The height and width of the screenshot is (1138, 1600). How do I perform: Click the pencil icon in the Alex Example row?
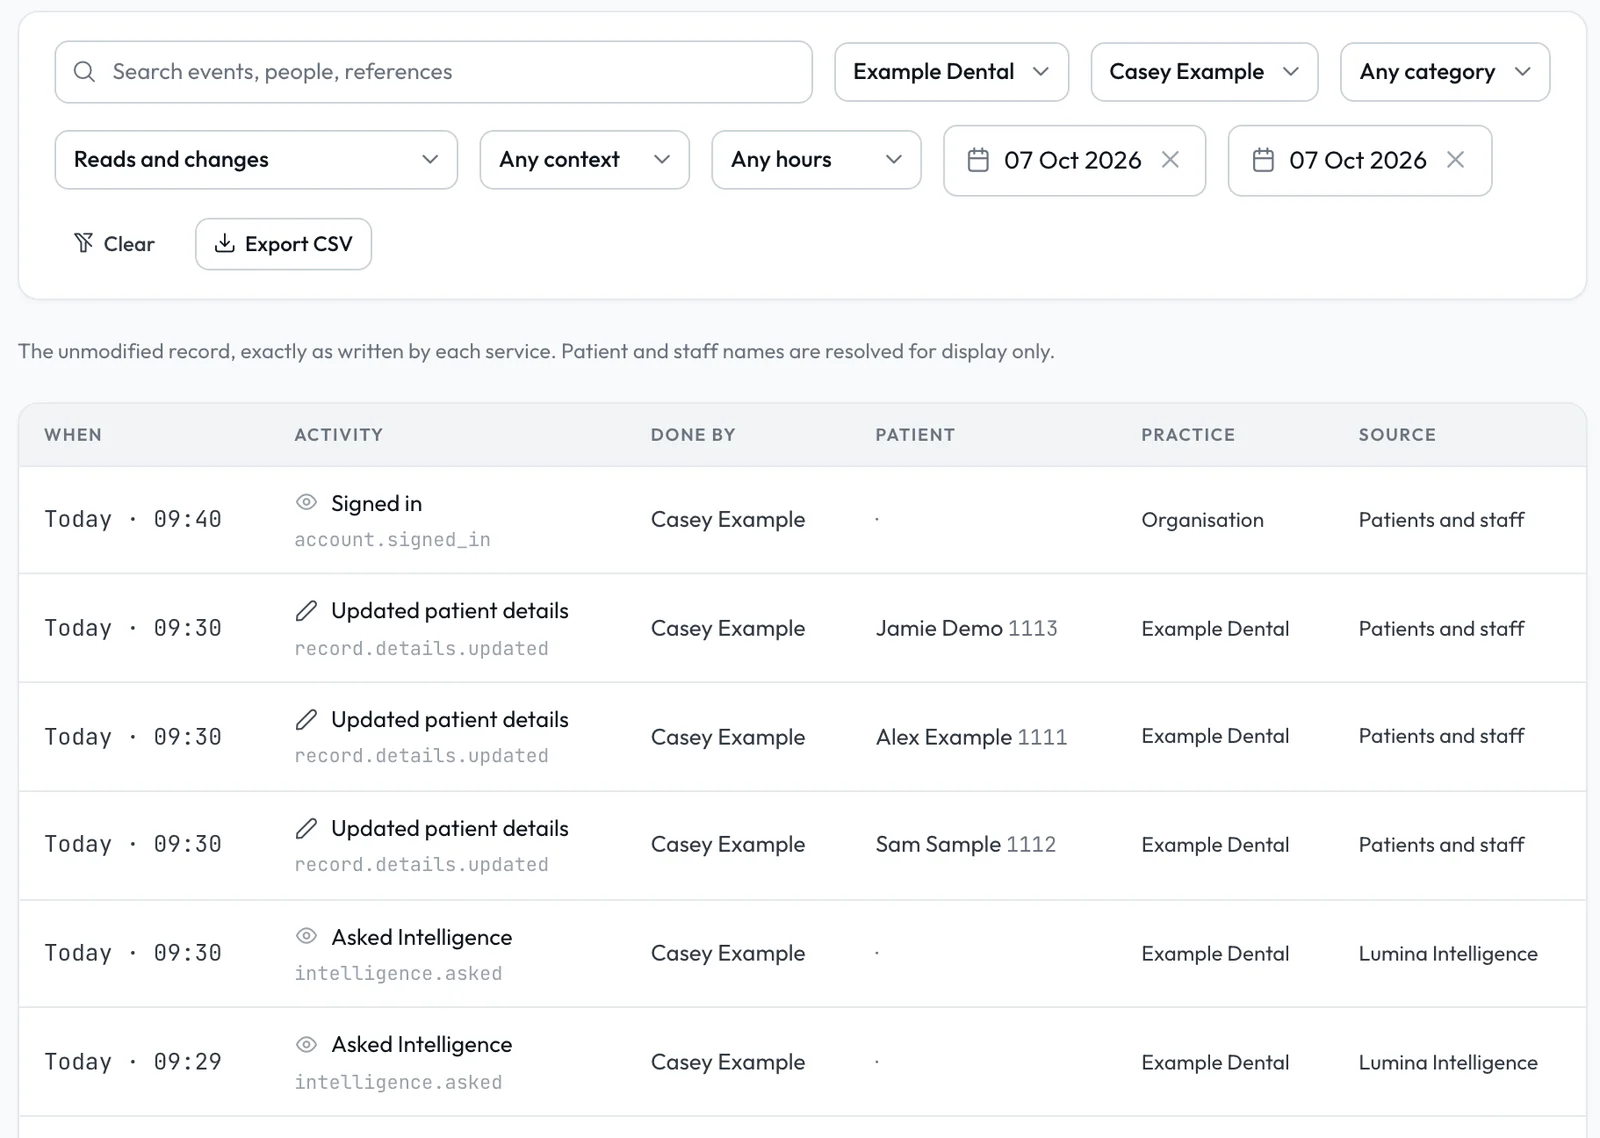coord(306,719)
